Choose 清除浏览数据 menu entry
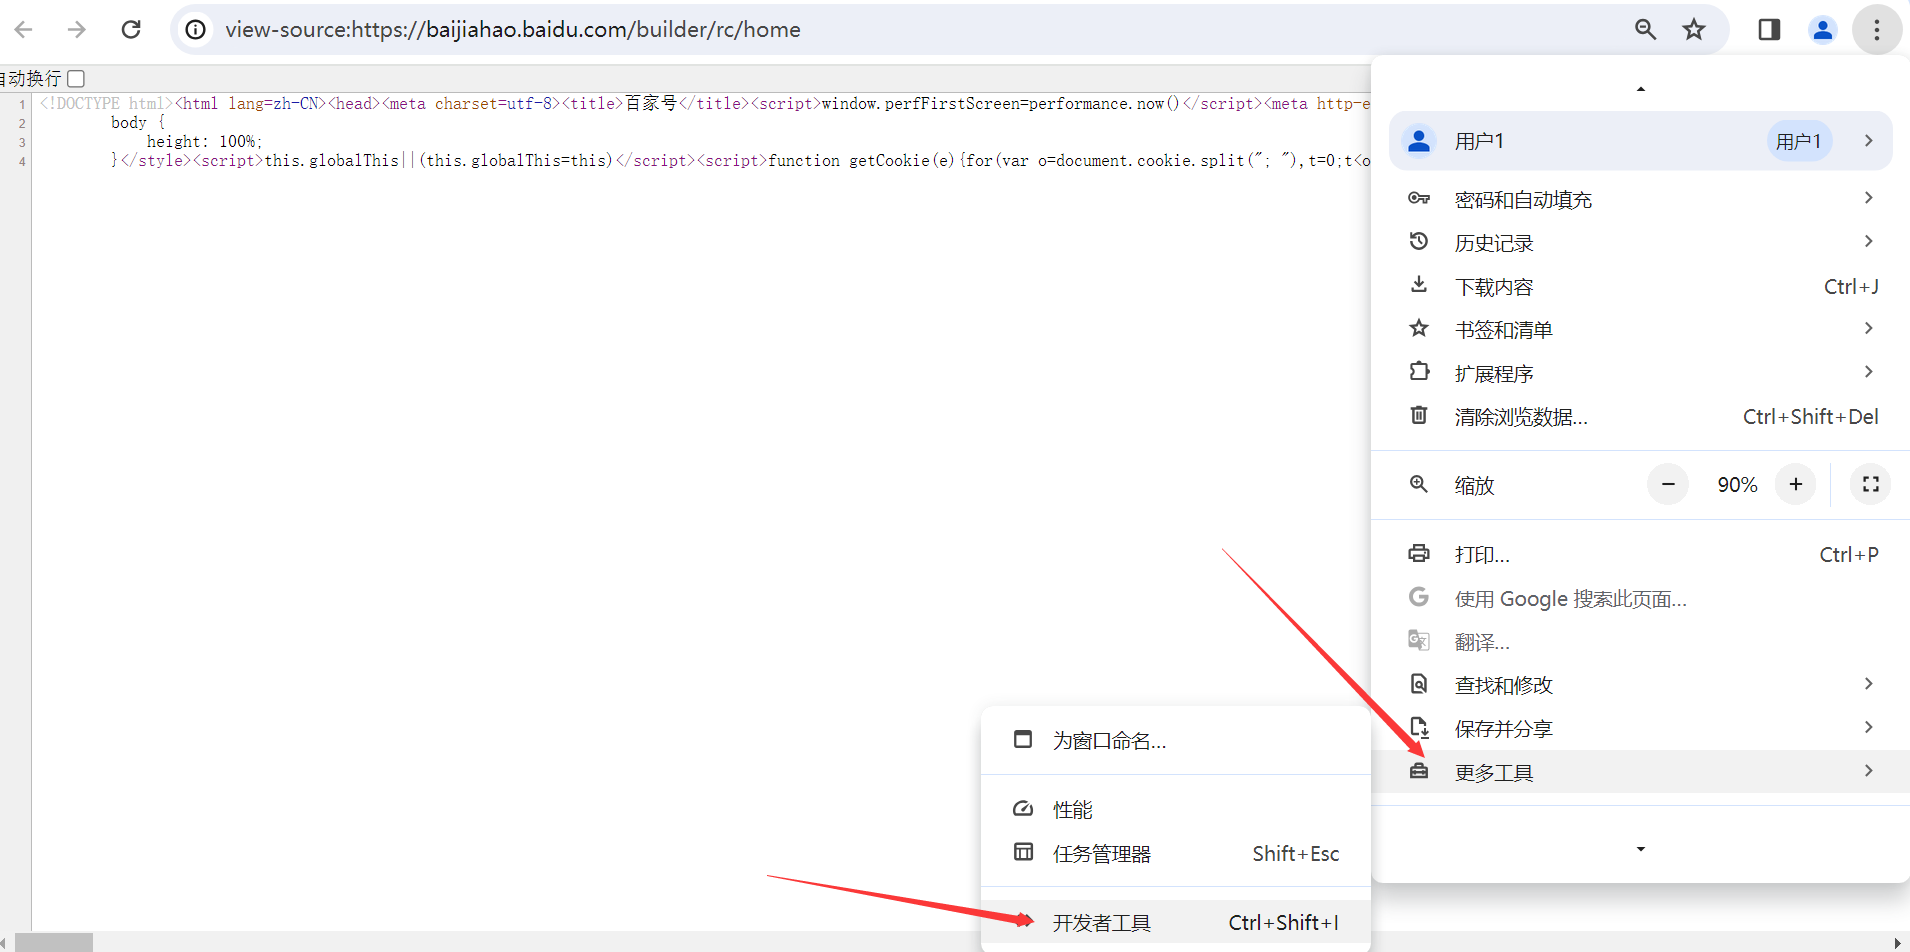 [x=1520, y=417]
